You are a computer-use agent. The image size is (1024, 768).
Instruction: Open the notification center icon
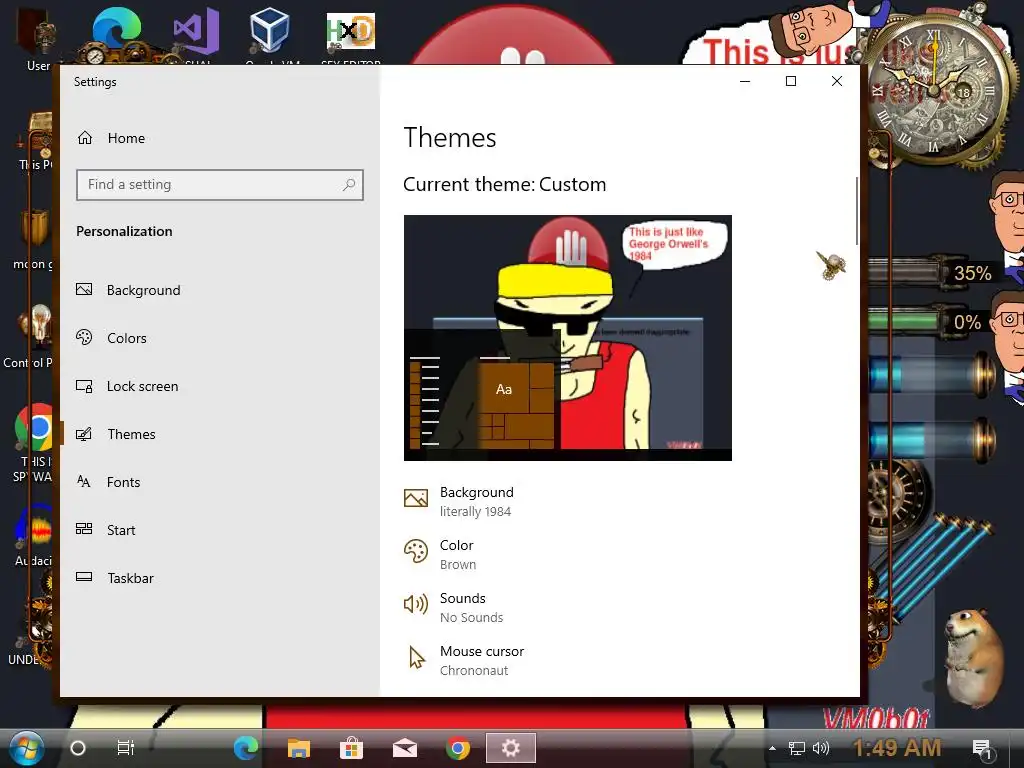pos(982,750)
